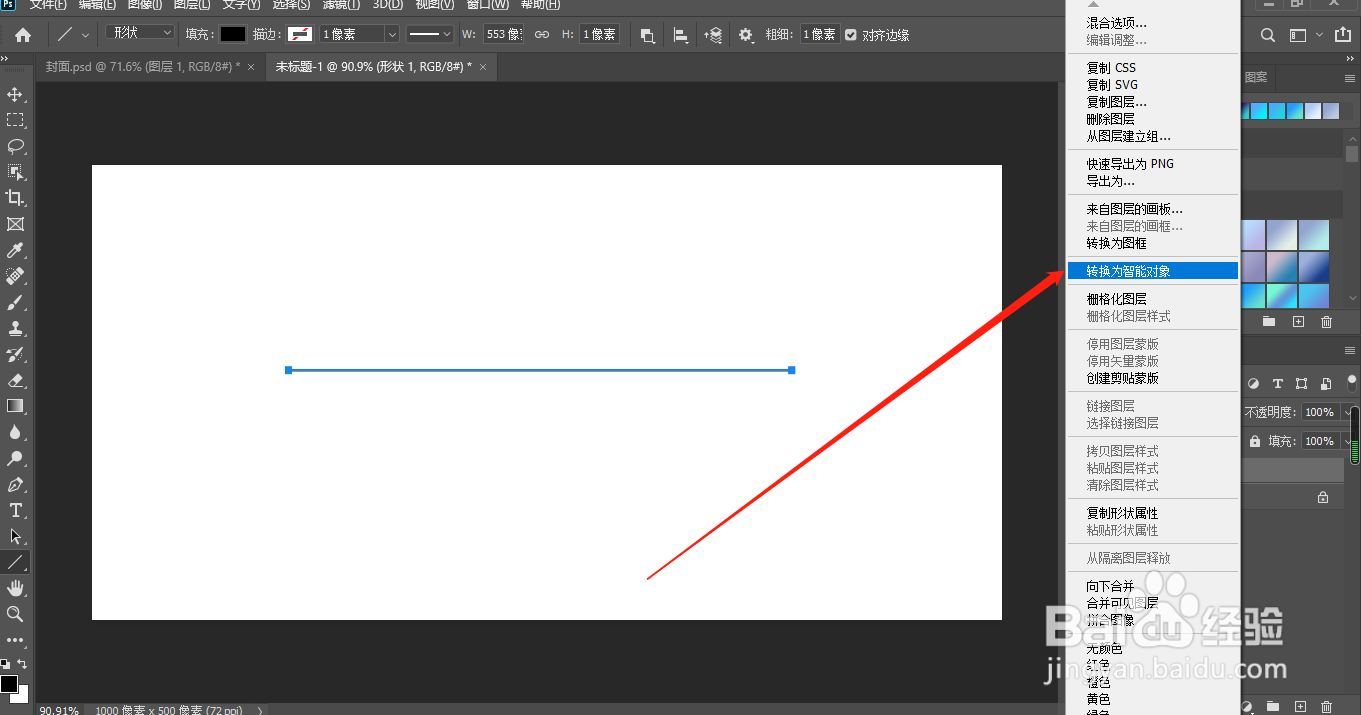Toggle the 对齐边缘 checkbox
1361x715 pixels.
pyautogui.click(x=851, y=35)
